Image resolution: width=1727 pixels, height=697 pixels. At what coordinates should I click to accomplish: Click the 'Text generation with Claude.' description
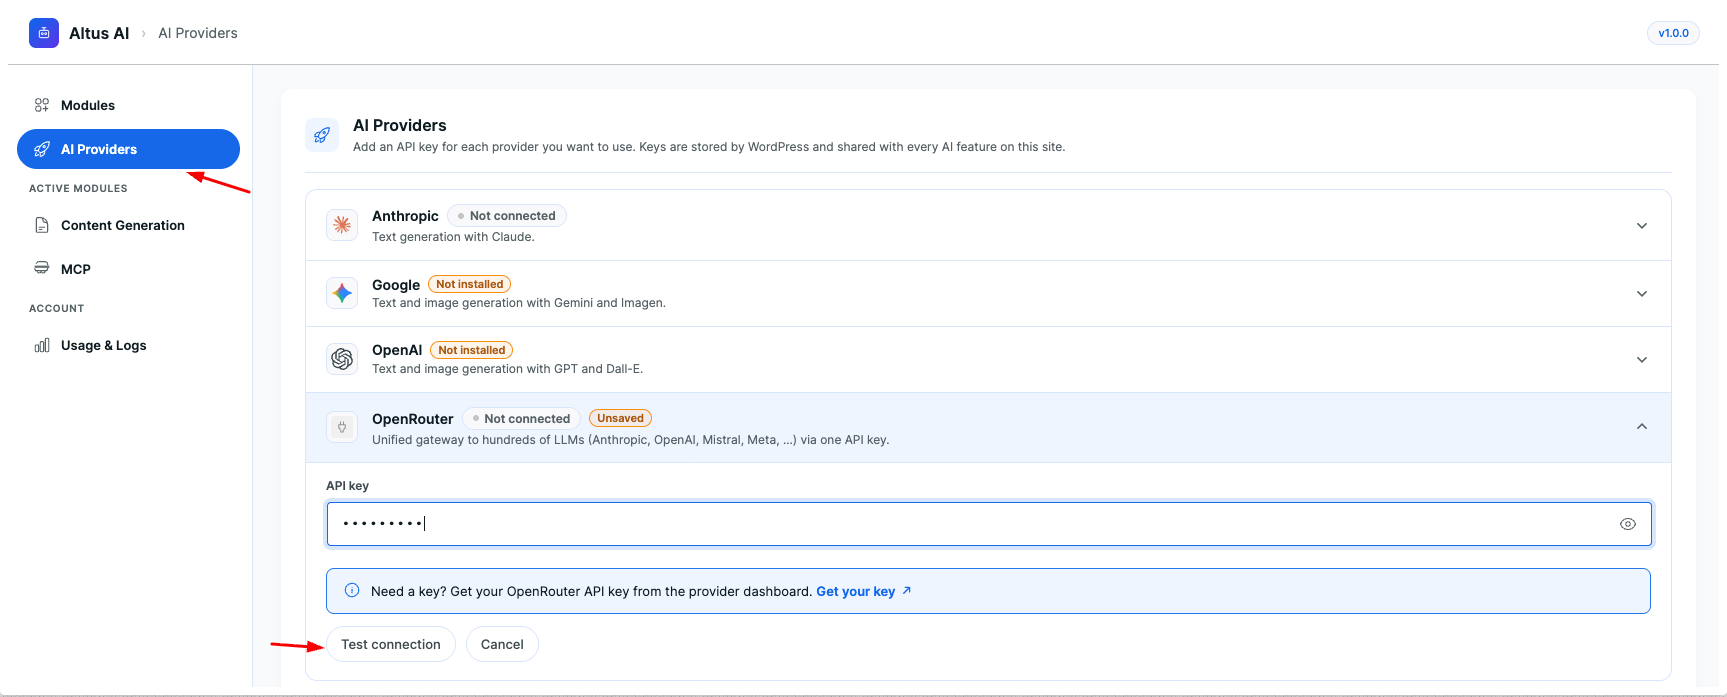453,237
